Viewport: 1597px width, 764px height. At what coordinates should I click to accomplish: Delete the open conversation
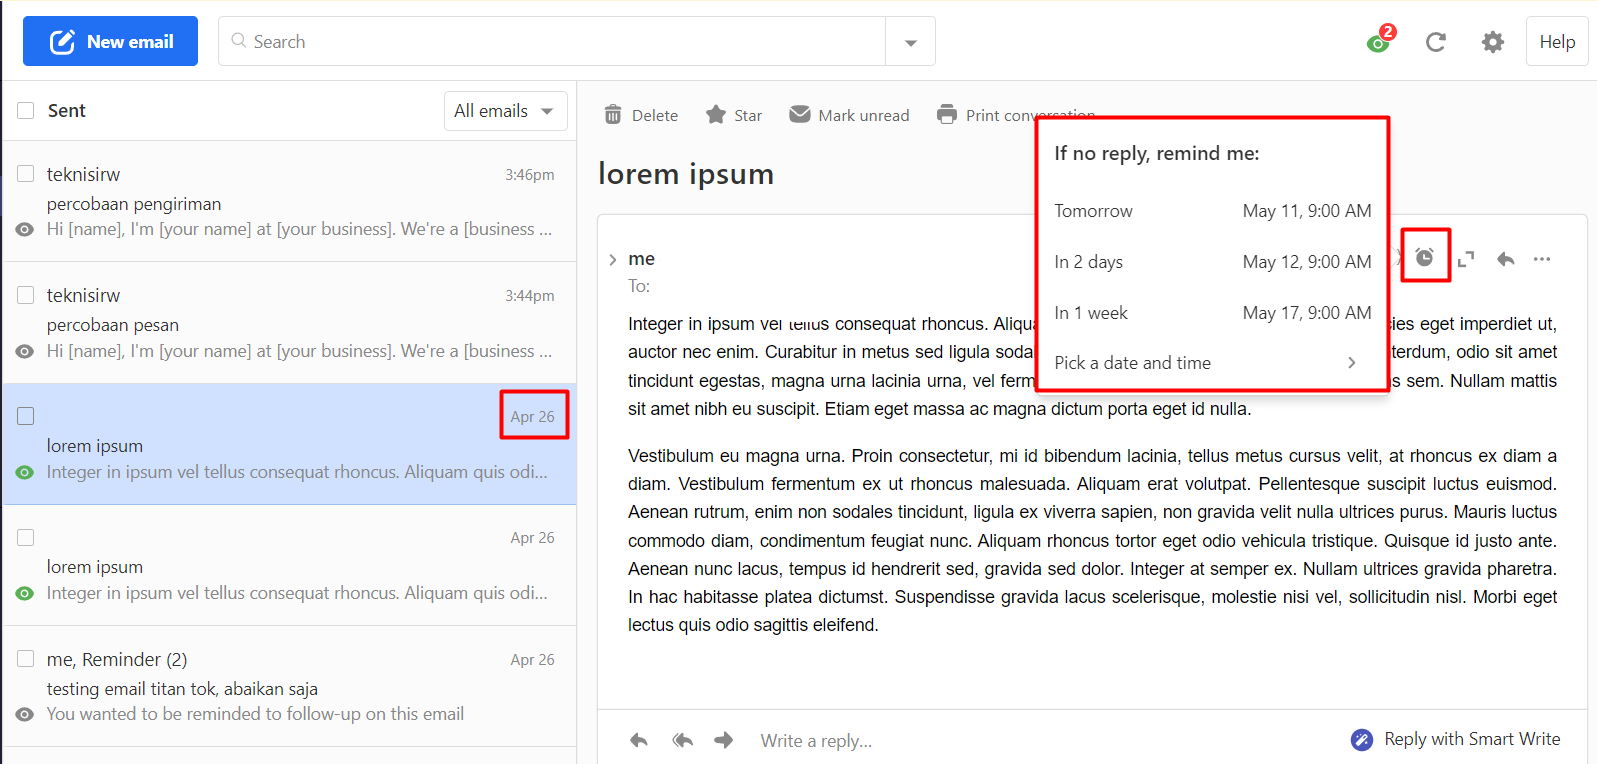[x=641, y=115]
